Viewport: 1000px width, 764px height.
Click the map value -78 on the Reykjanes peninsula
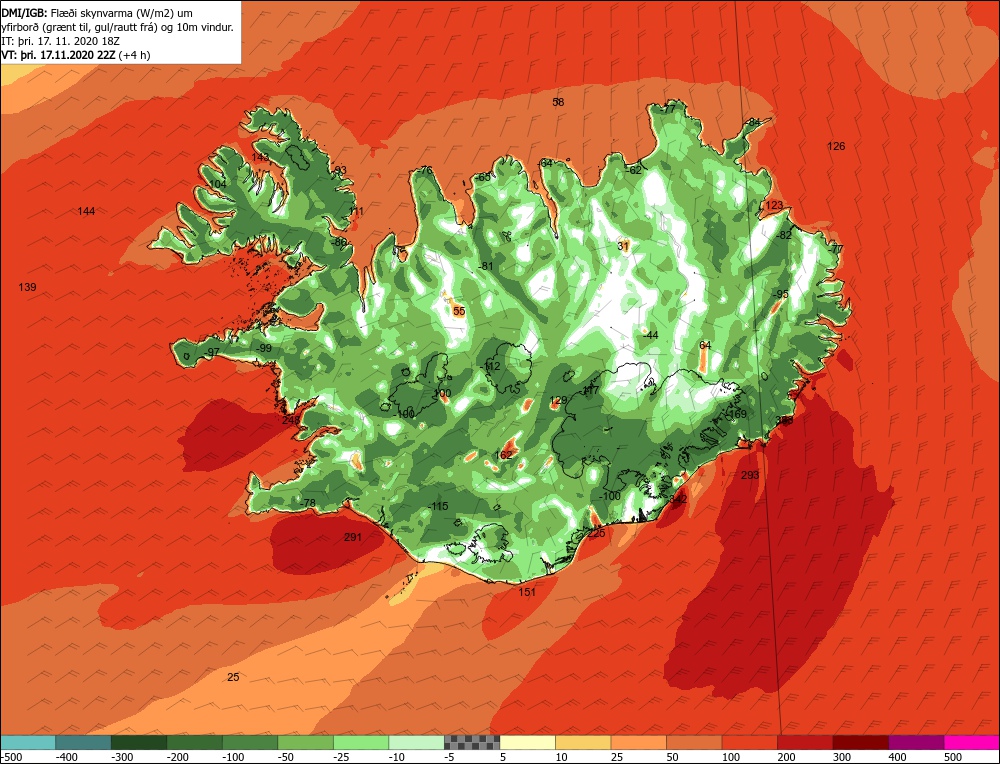pos(307,503)
